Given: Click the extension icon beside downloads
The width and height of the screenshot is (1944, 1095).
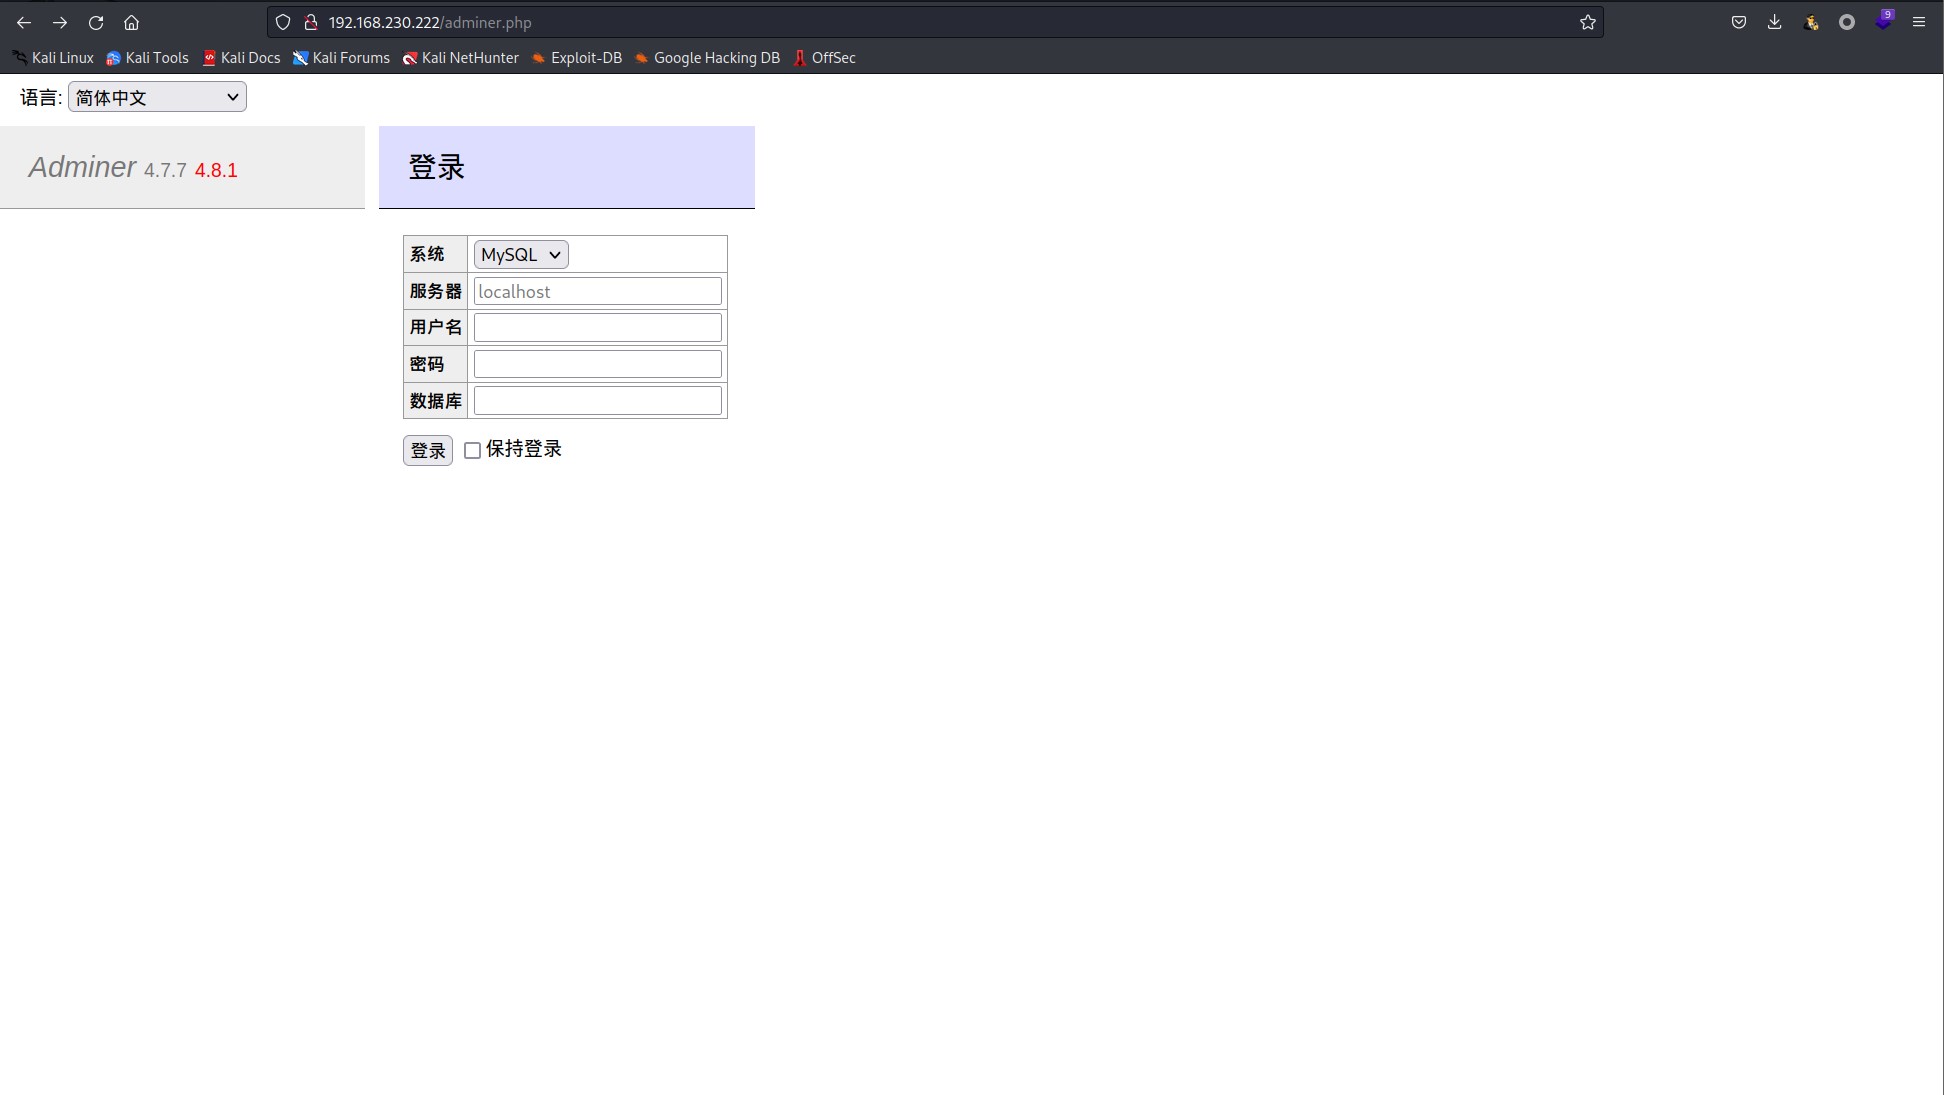Looking at the screenshot, I should tap(1811, 22).
